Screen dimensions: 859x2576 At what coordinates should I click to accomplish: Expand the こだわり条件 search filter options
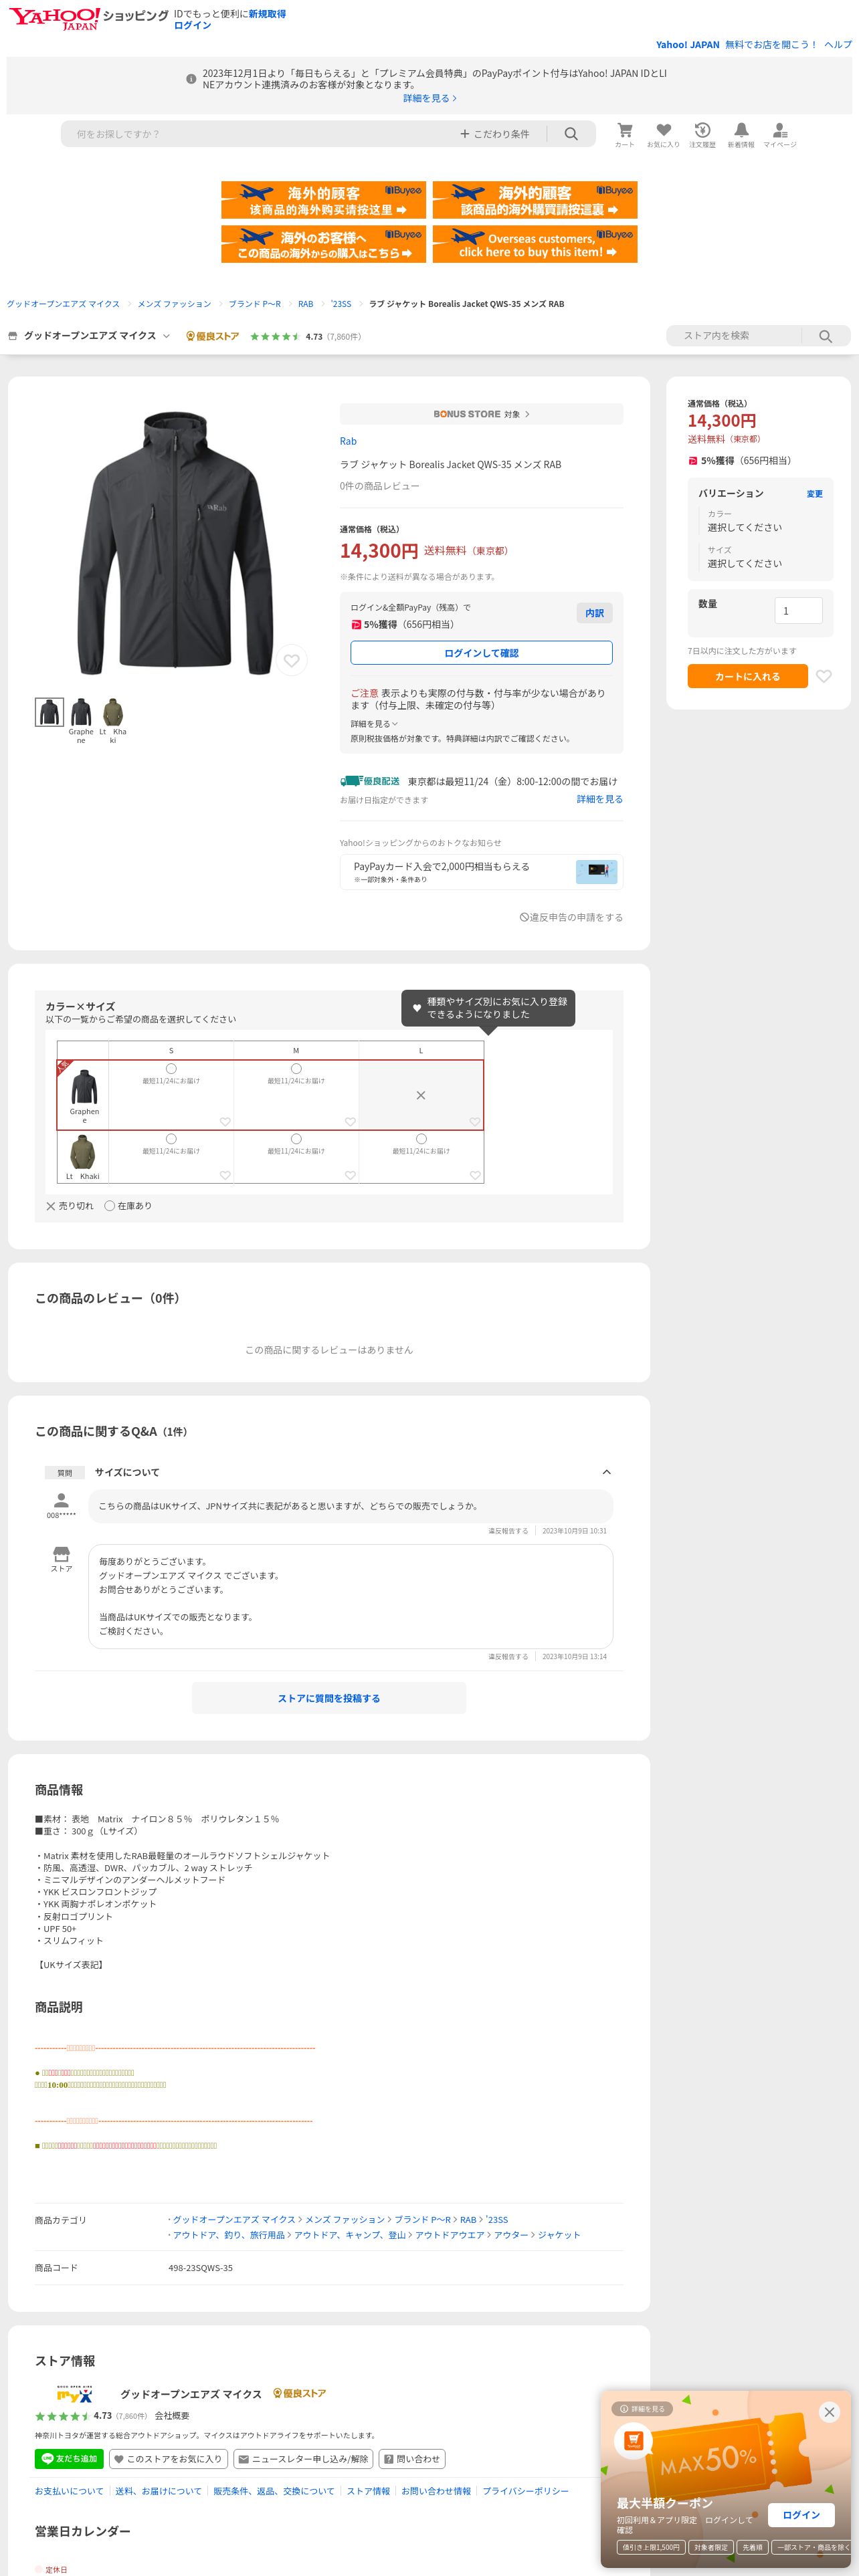coord(495,134)
